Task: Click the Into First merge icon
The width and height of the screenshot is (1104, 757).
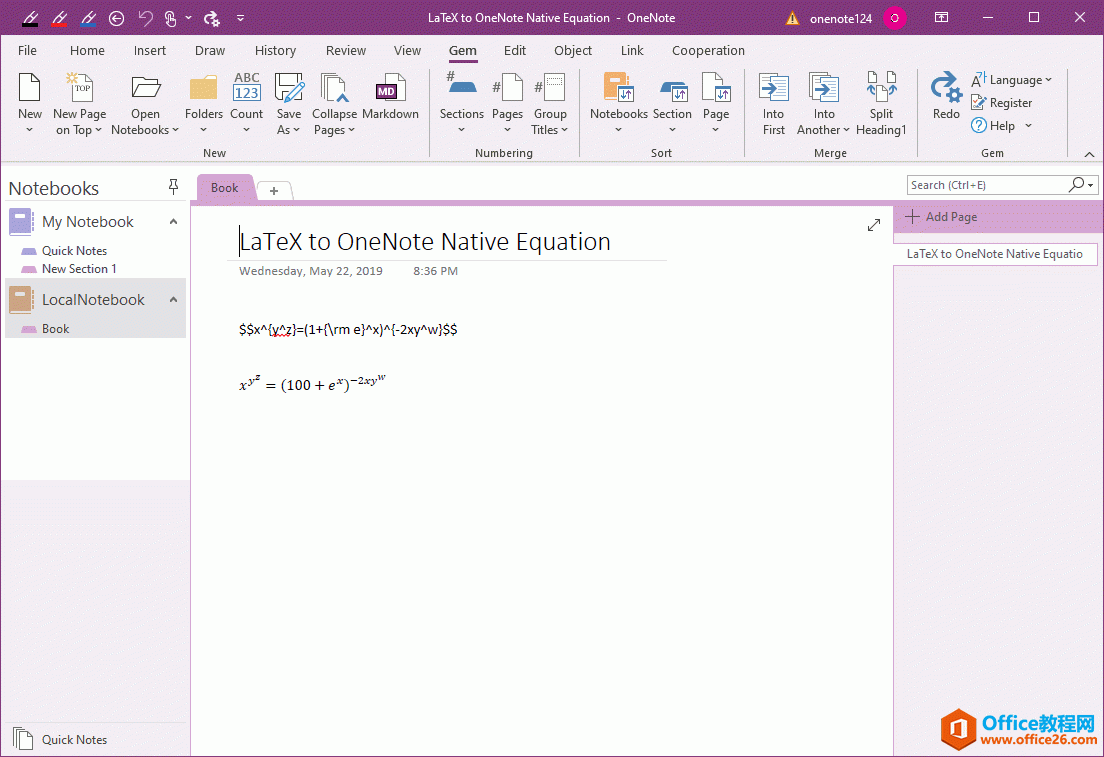Action: (x=773, y=100)
